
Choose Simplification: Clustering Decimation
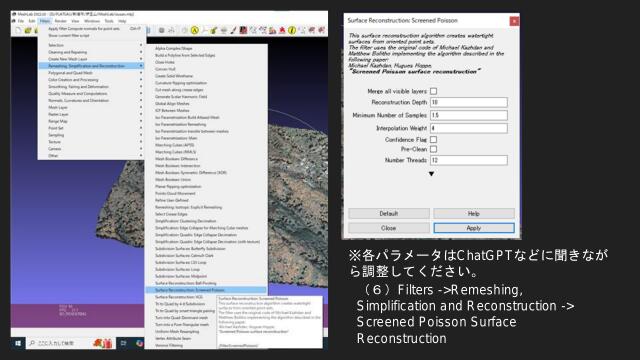pyautogui.click(x=207, y=221)
